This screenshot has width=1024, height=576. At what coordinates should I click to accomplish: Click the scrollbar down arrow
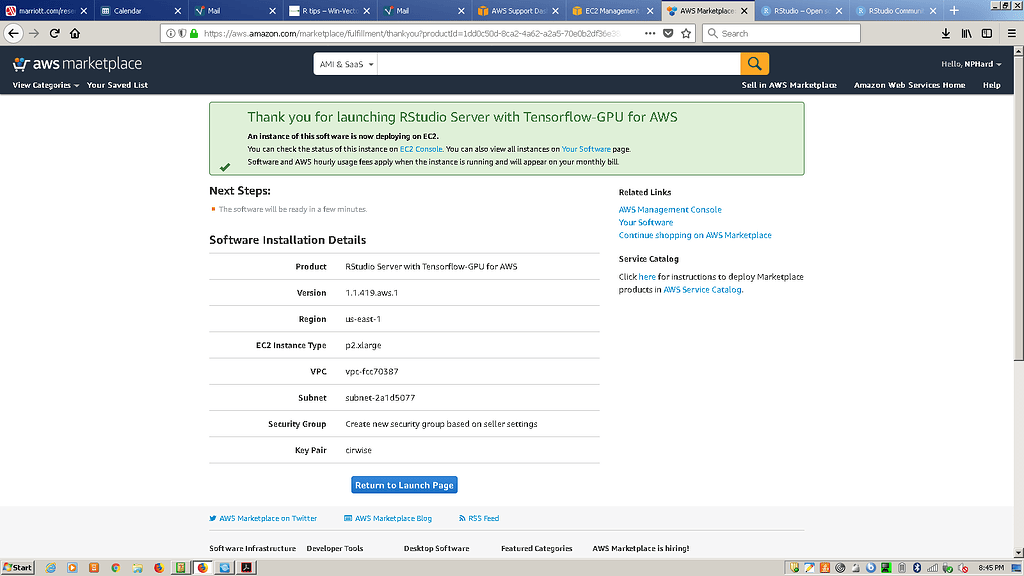[1018, 552]
